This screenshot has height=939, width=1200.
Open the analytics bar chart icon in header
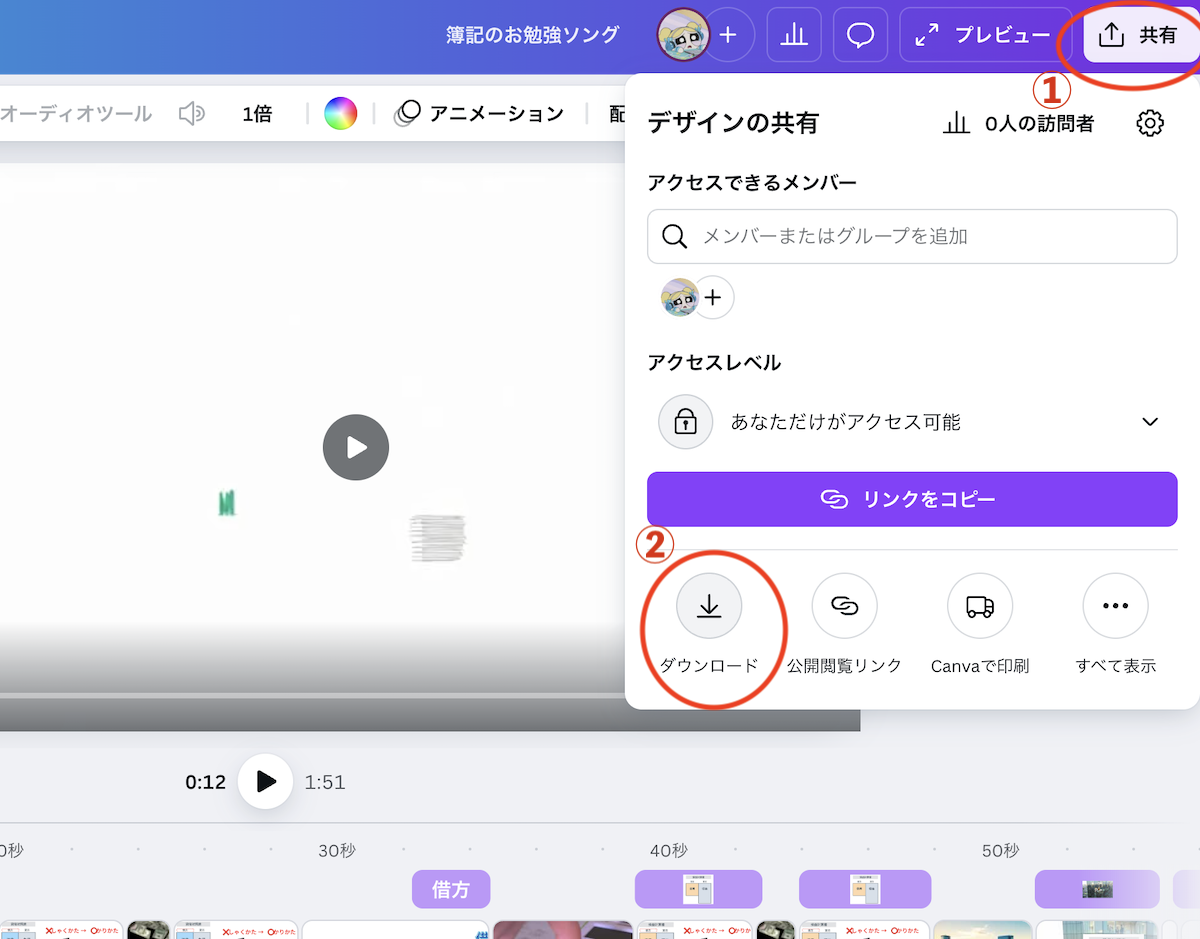pyautogui.click(x=794, y=35)
